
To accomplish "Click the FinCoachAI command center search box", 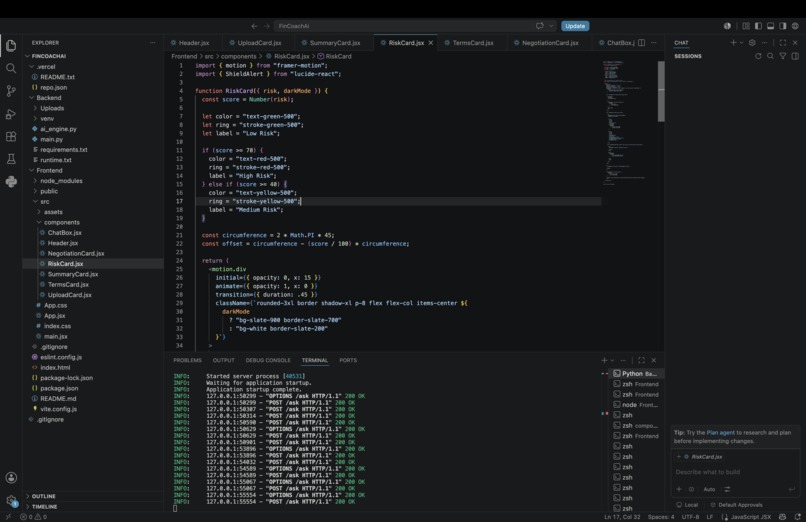I will [x=416, y=26].
